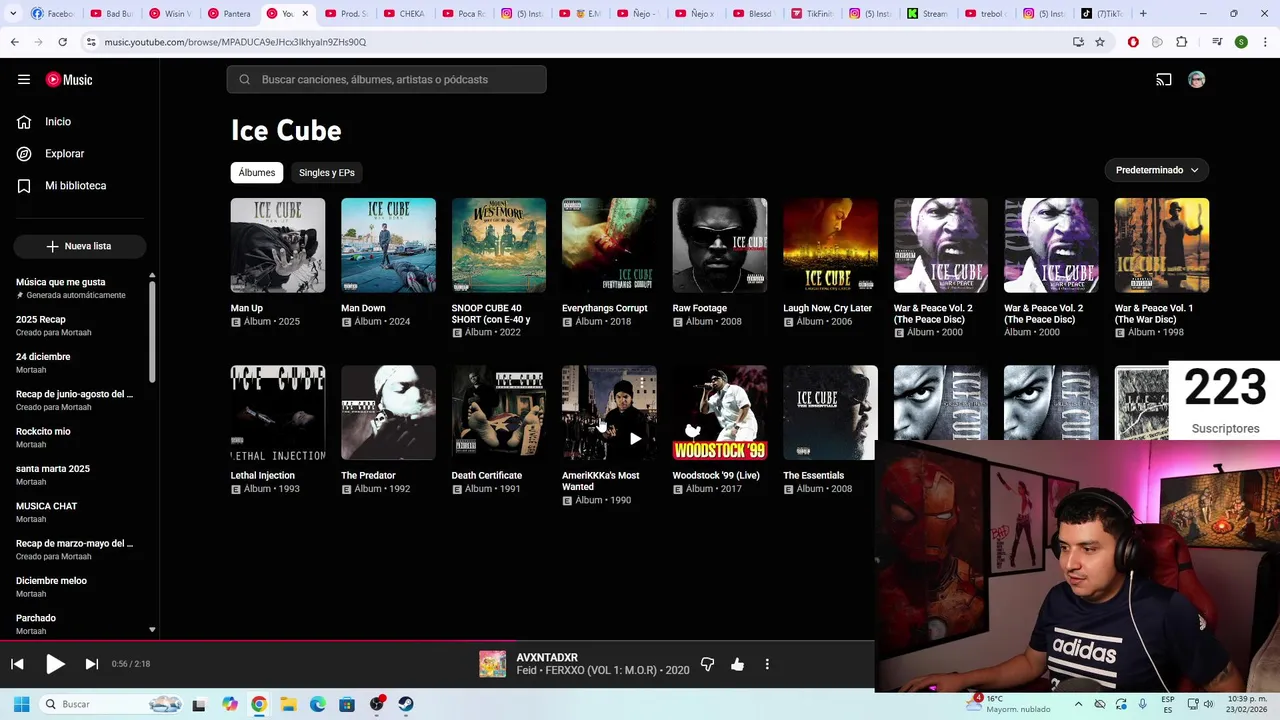Switch to the Bad Bunny tab

[x=112, y=14]
